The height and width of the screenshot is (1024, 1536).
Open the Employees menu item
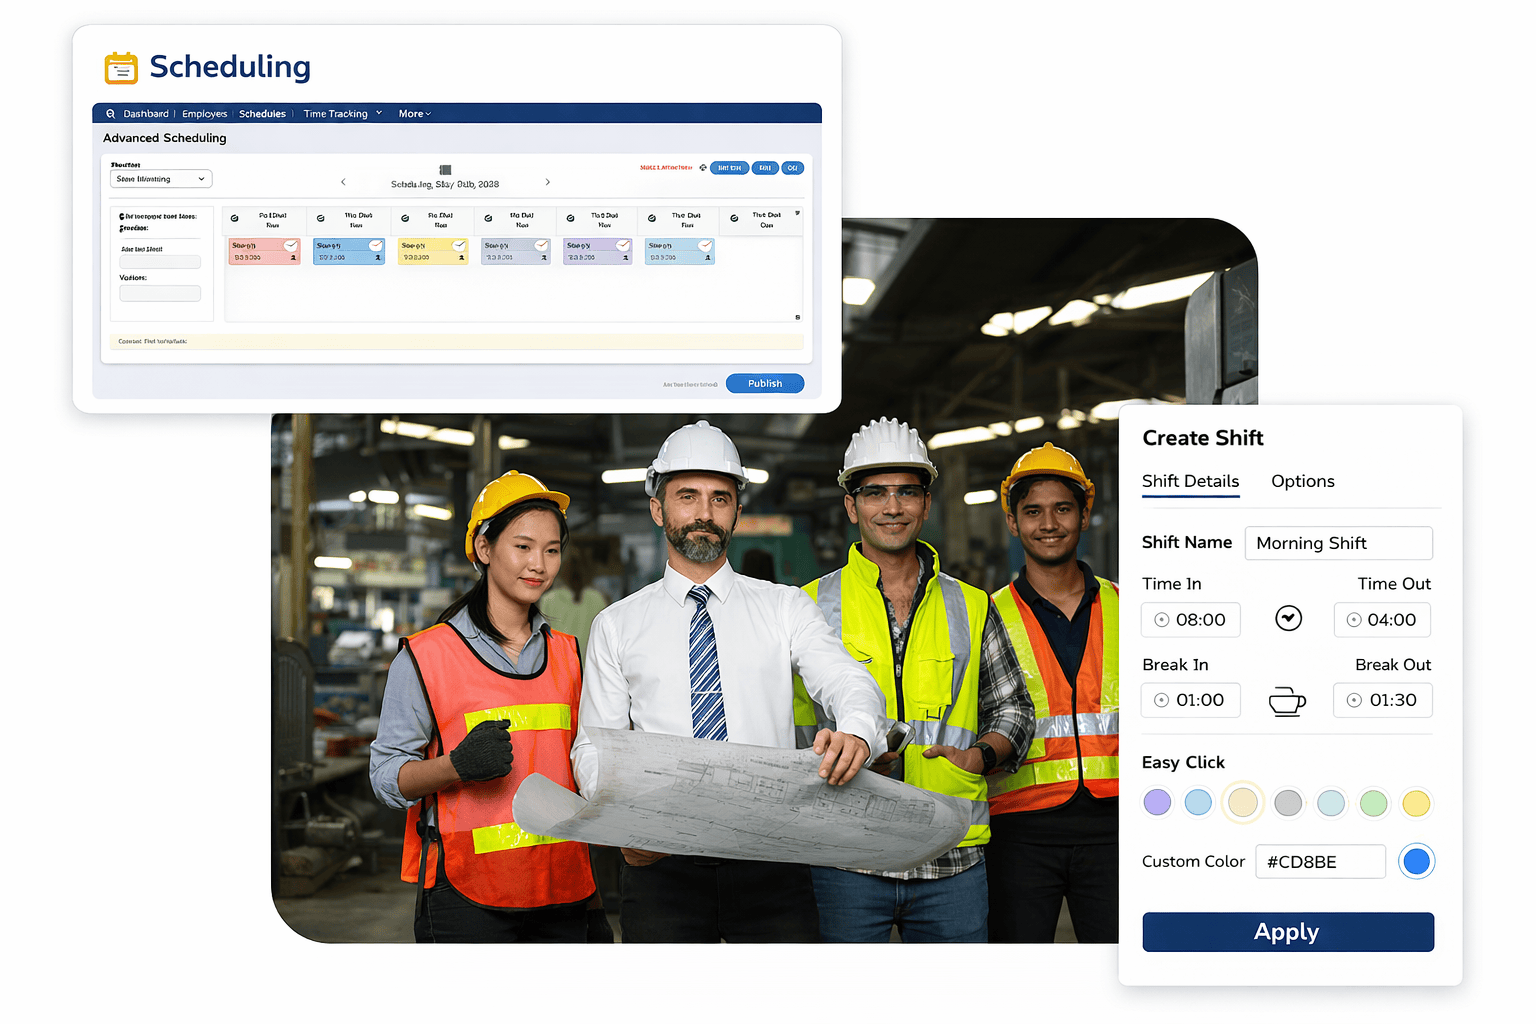(204, 114)
